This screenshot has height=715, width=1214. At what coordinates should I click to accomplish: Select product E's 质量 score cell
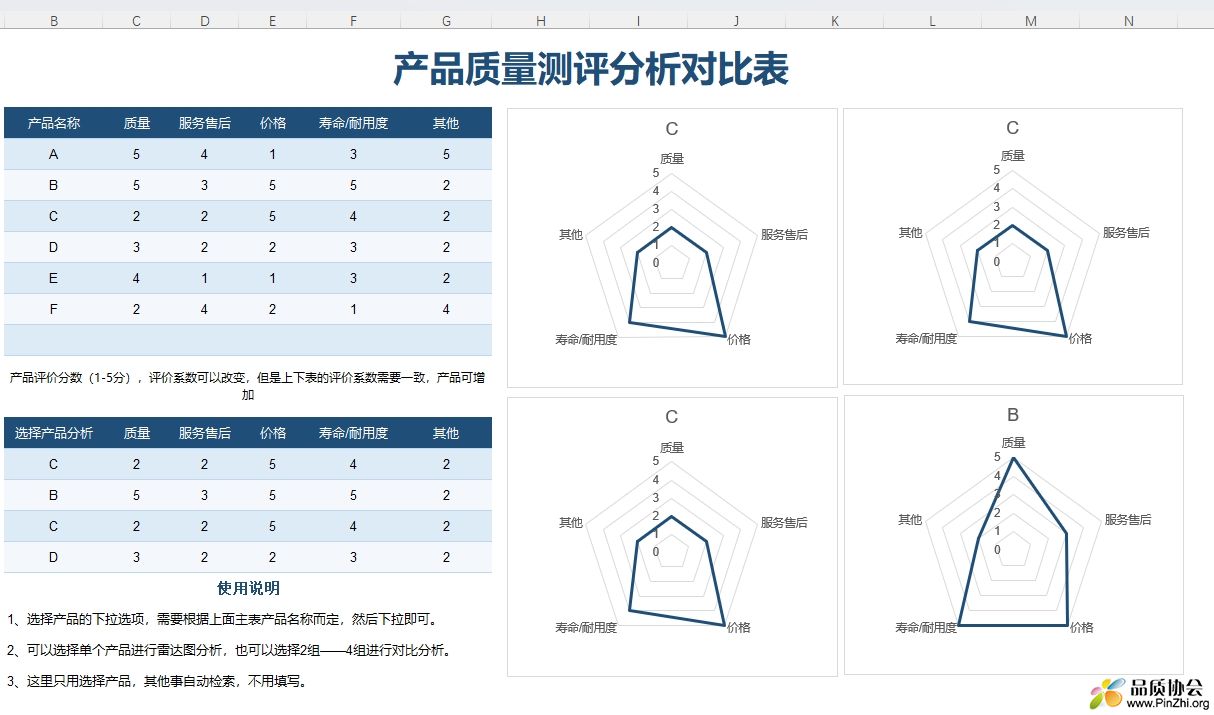pos(137,278)
